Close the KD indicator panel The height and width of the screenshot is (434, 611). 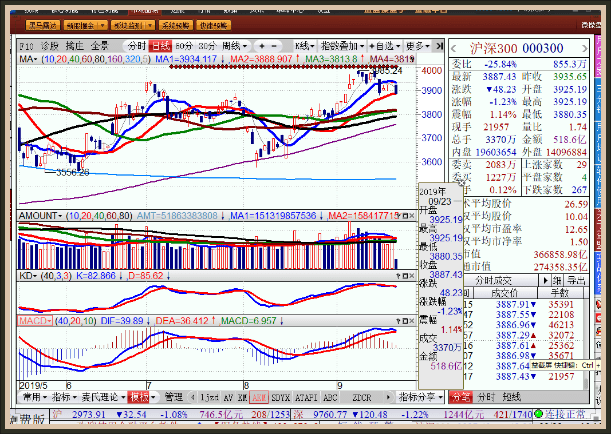[x=412, y=276]
